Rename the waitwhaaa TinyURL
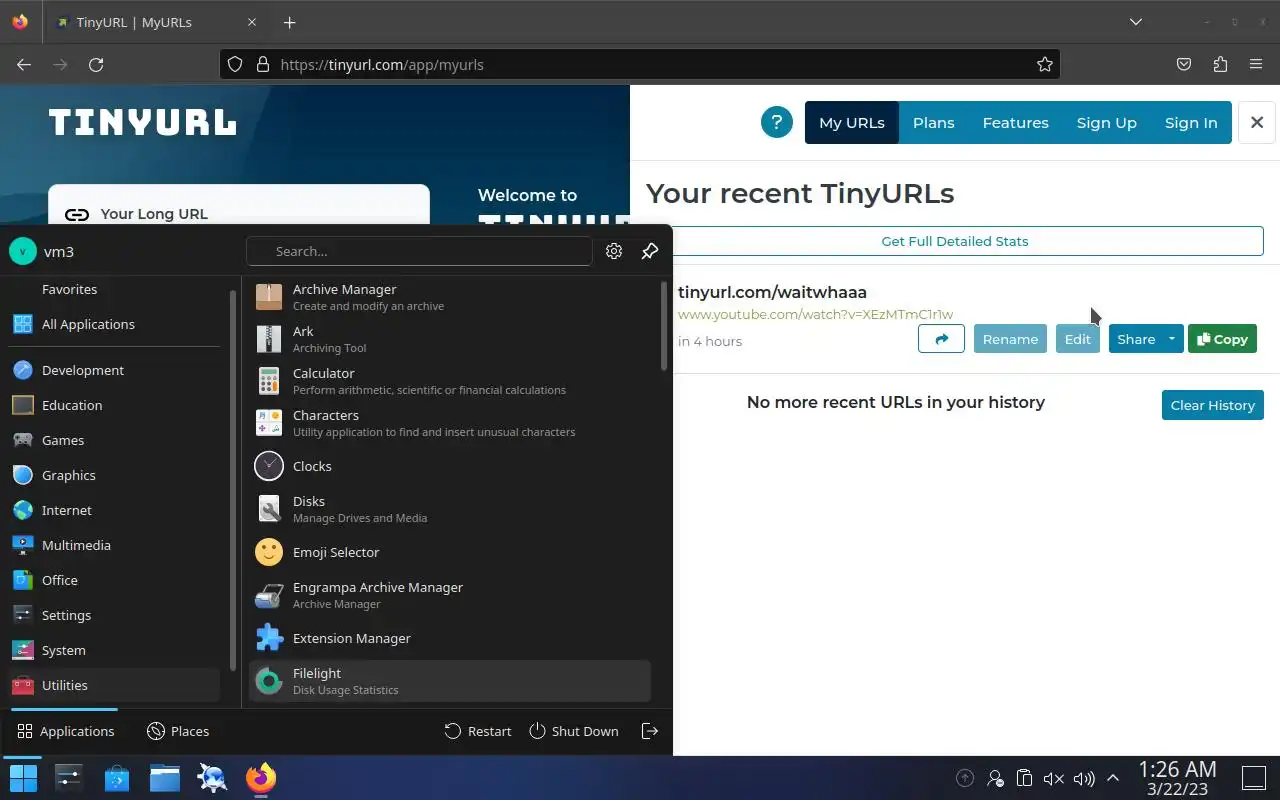This screenshot has width=1280, height=800. point(1010,339)
